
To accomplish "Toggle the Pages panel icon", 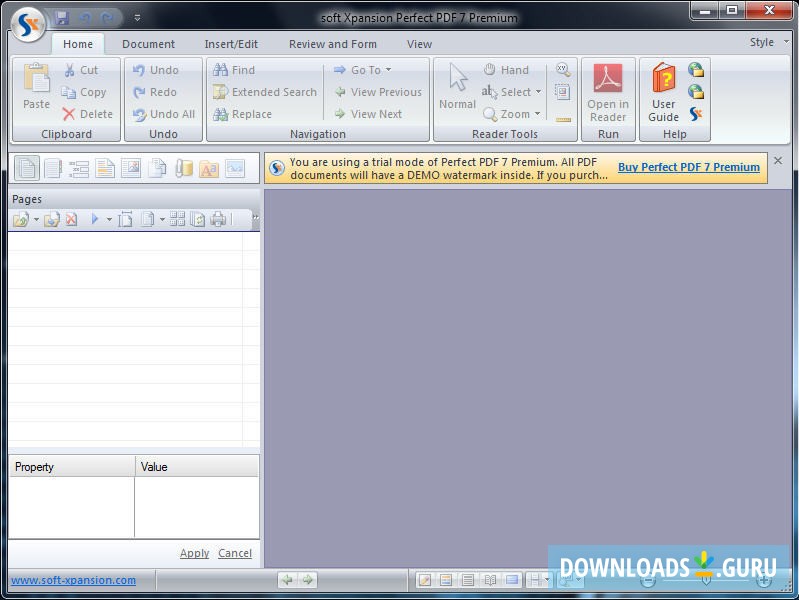I will pyautogui.click(x=26, y=168).
